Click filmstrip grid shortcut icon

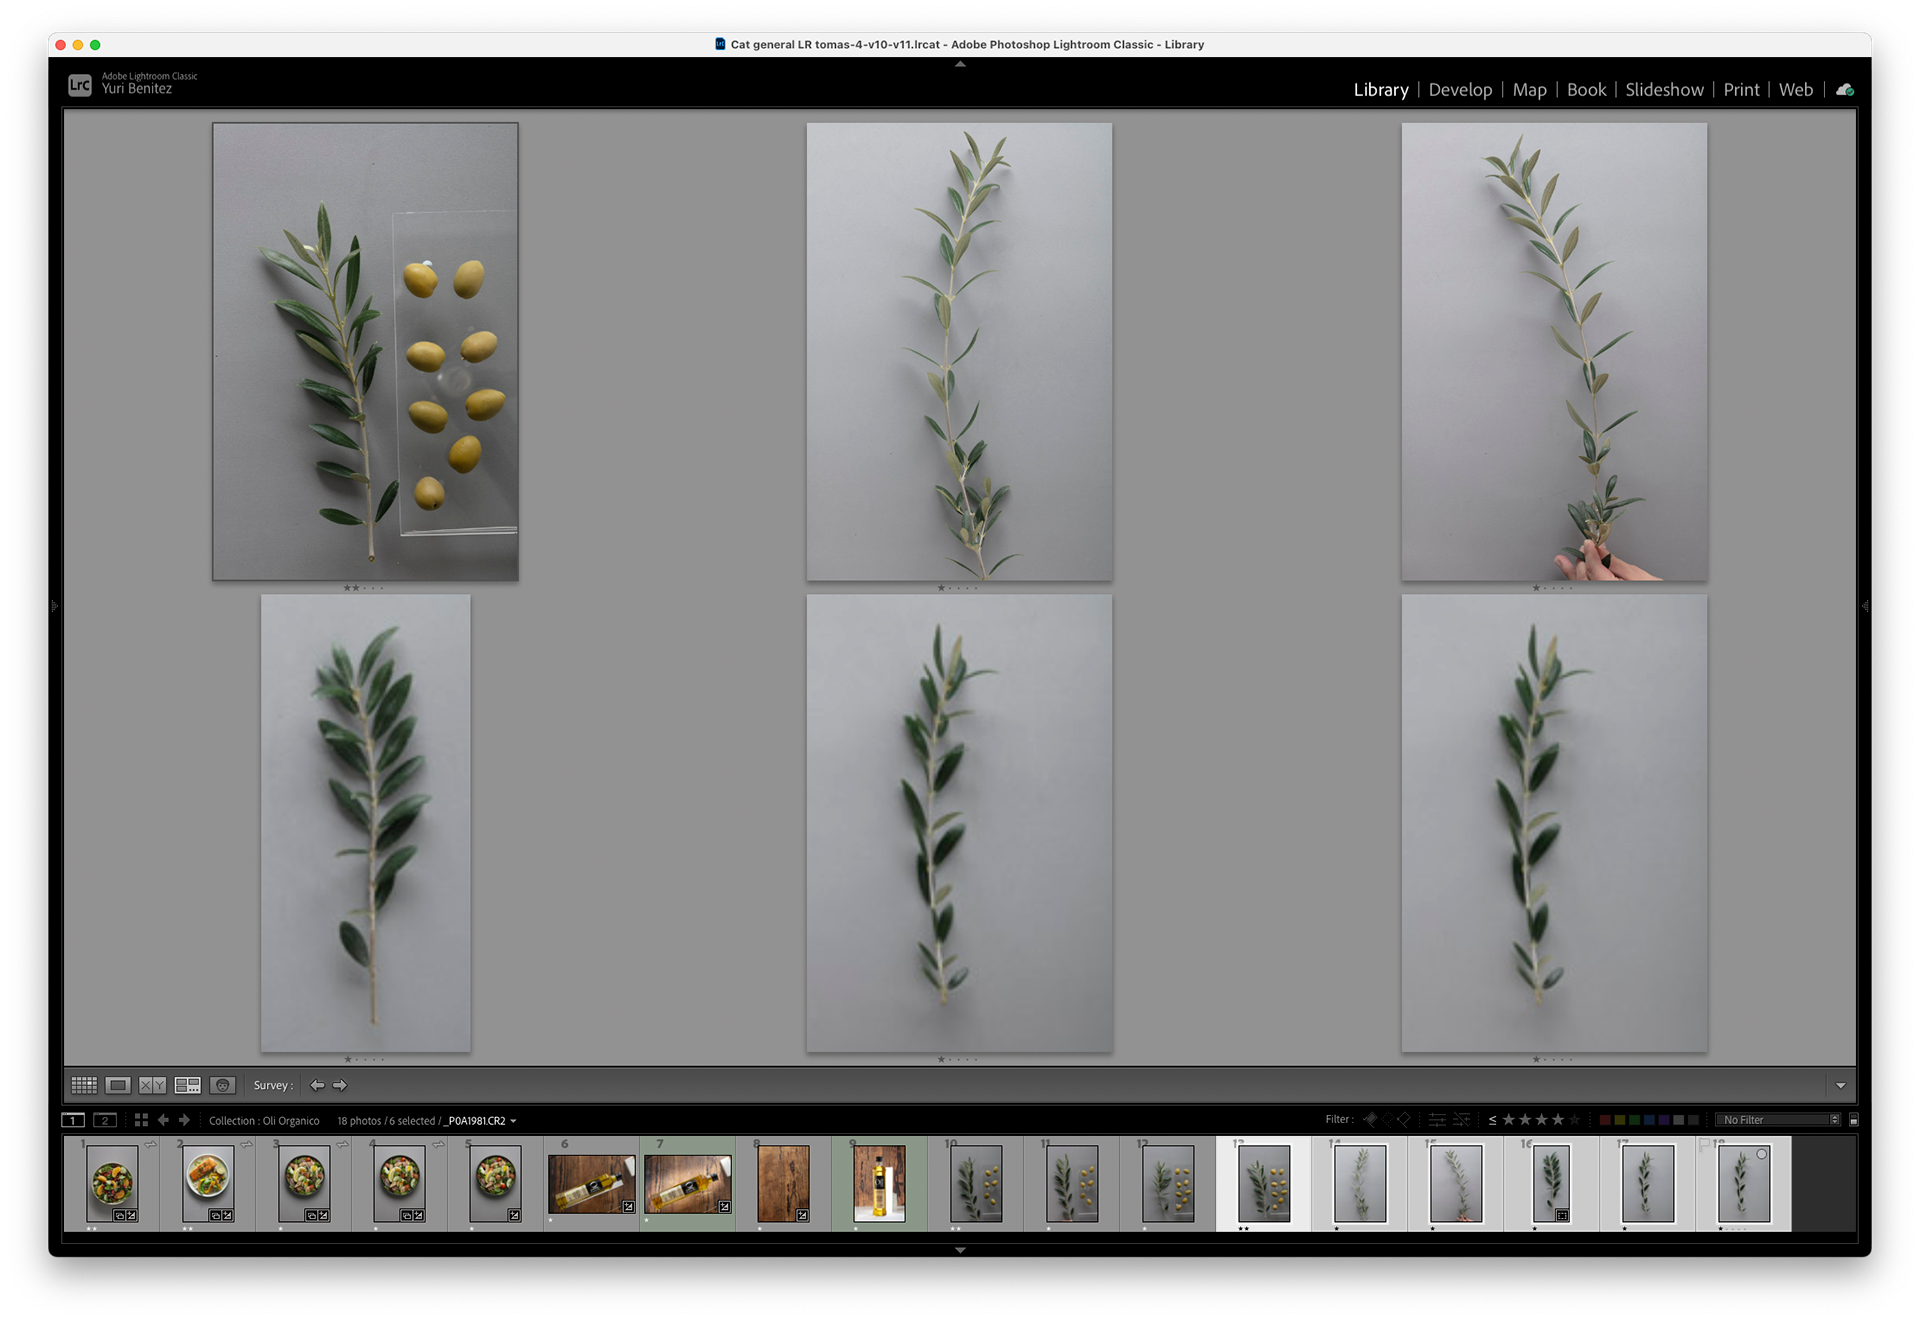(141, 1120)
